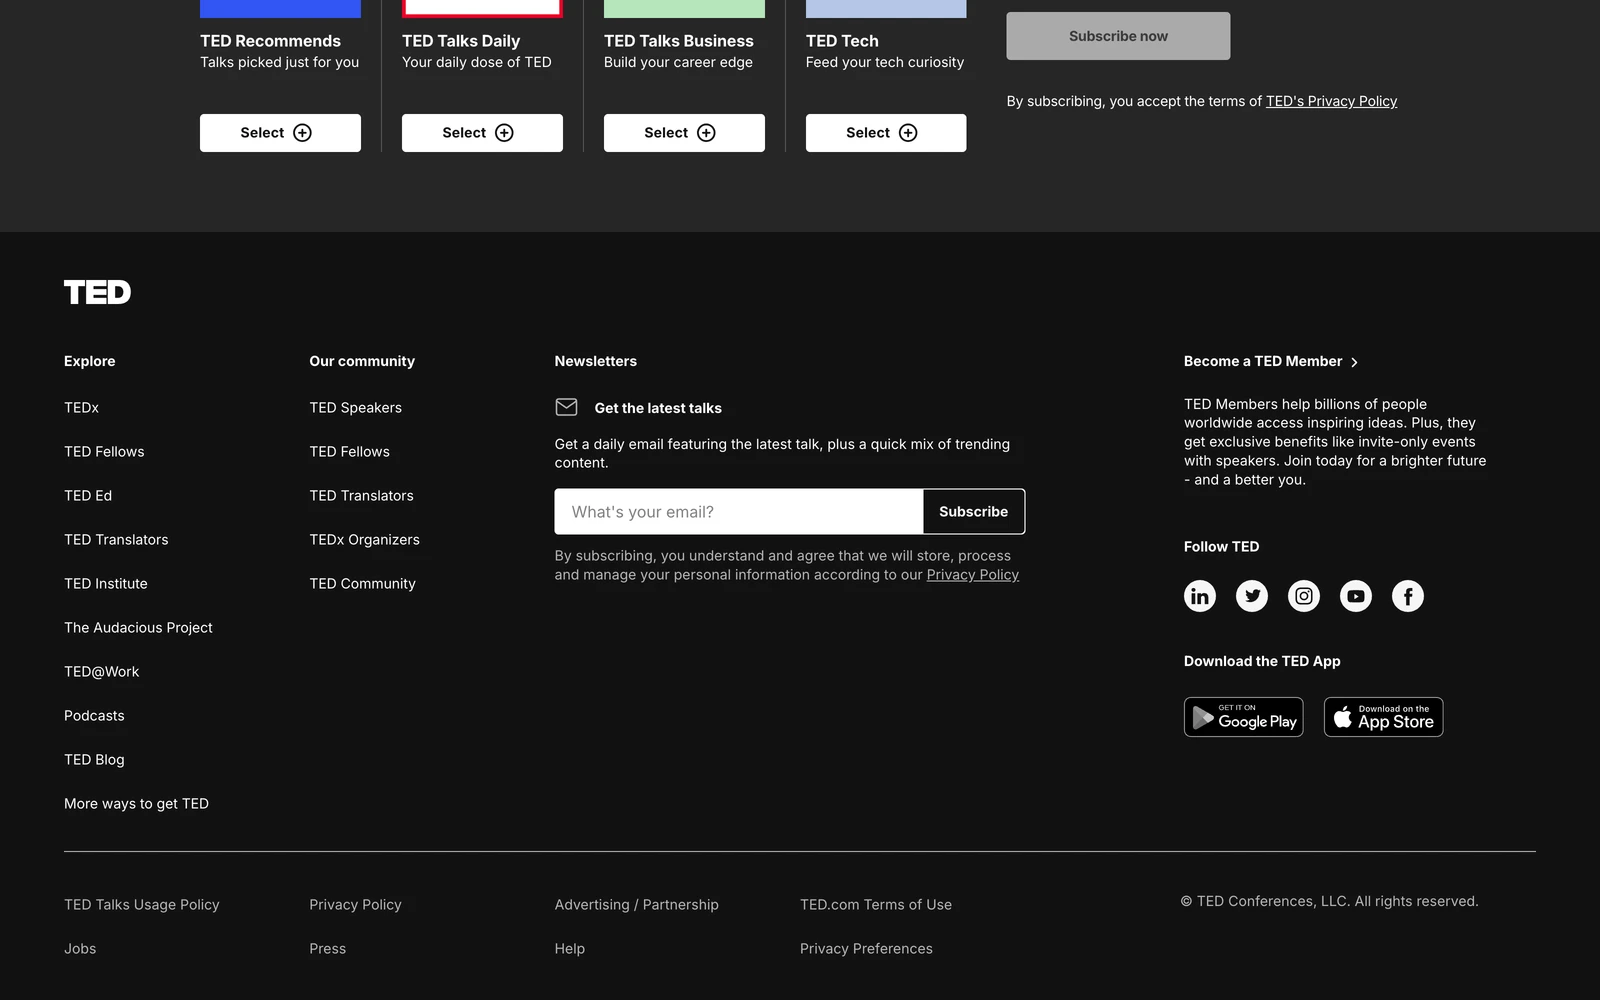
Task: Open Advertising / Partnership link
Action: tap(636, 905)
